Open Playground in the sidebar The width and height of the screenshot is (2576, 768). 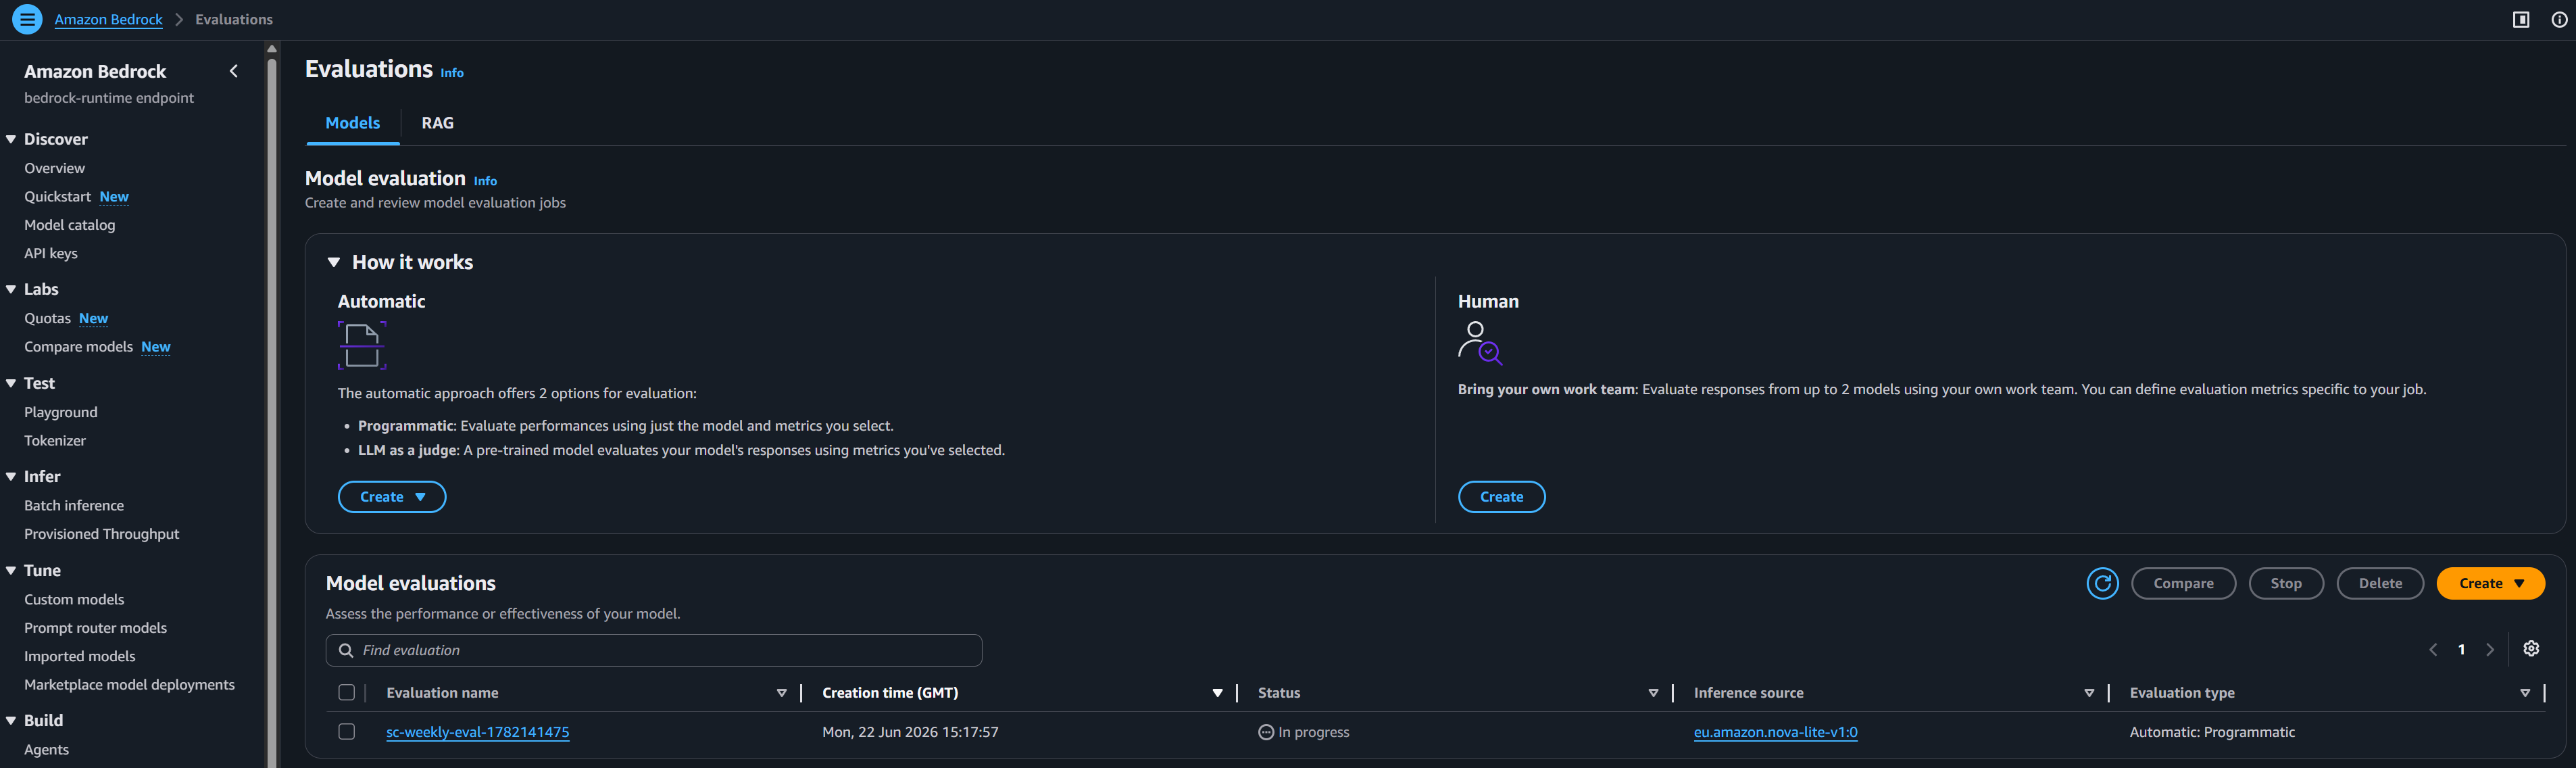click(x=61, y=412)
